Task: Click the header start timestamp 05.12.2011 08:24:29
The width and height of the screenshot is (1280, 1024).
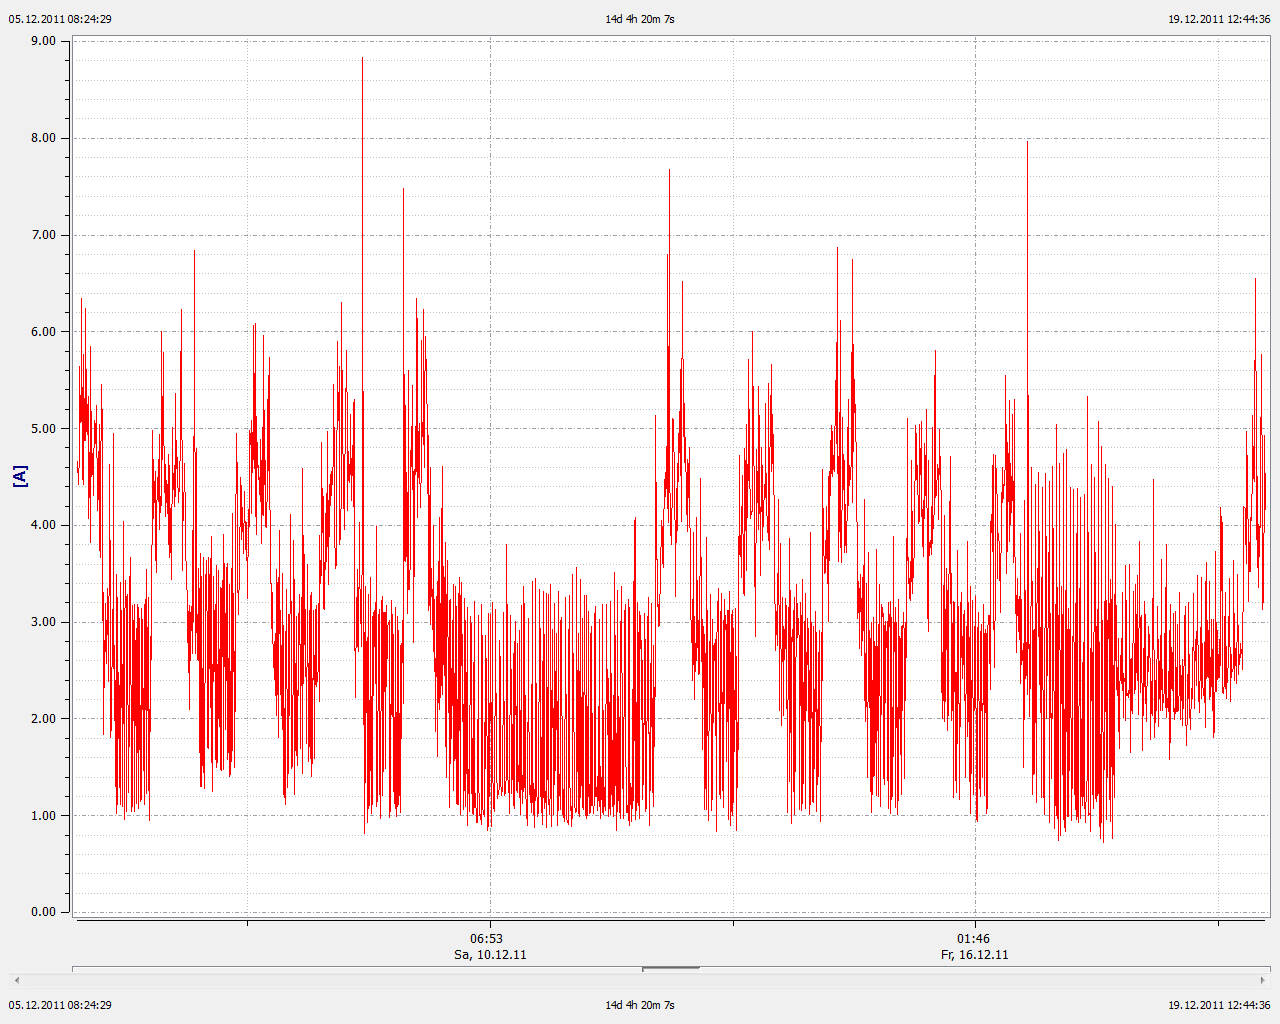Action: (60, 19)
